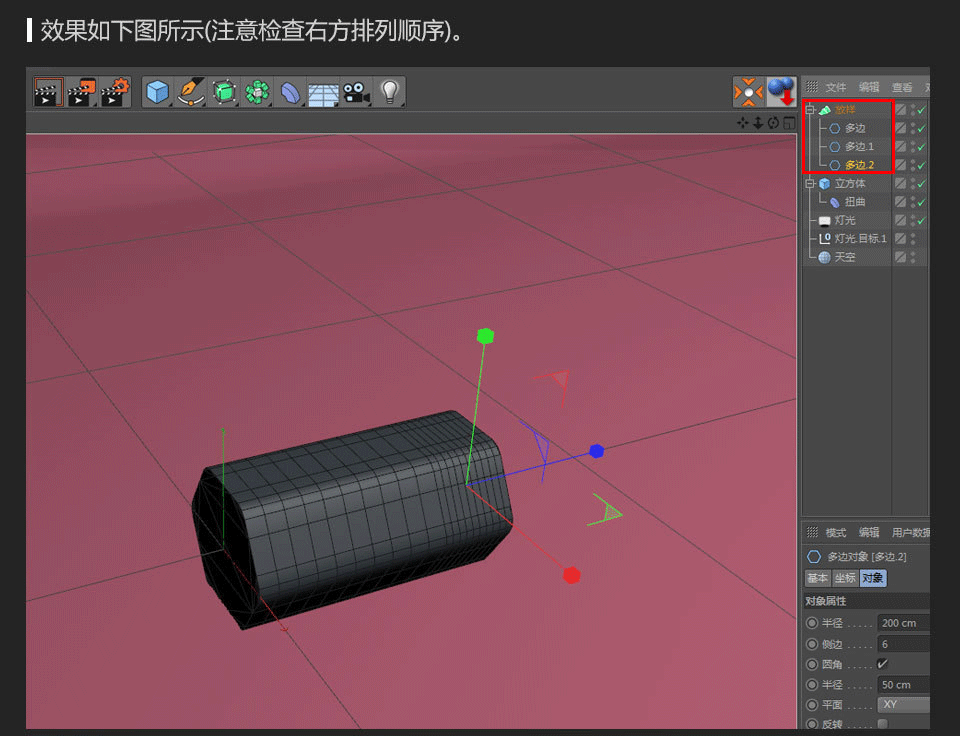Viewport: 960px width, 736px height.
Task: Open Render to Picture Viewer
Action: [79, 91]
